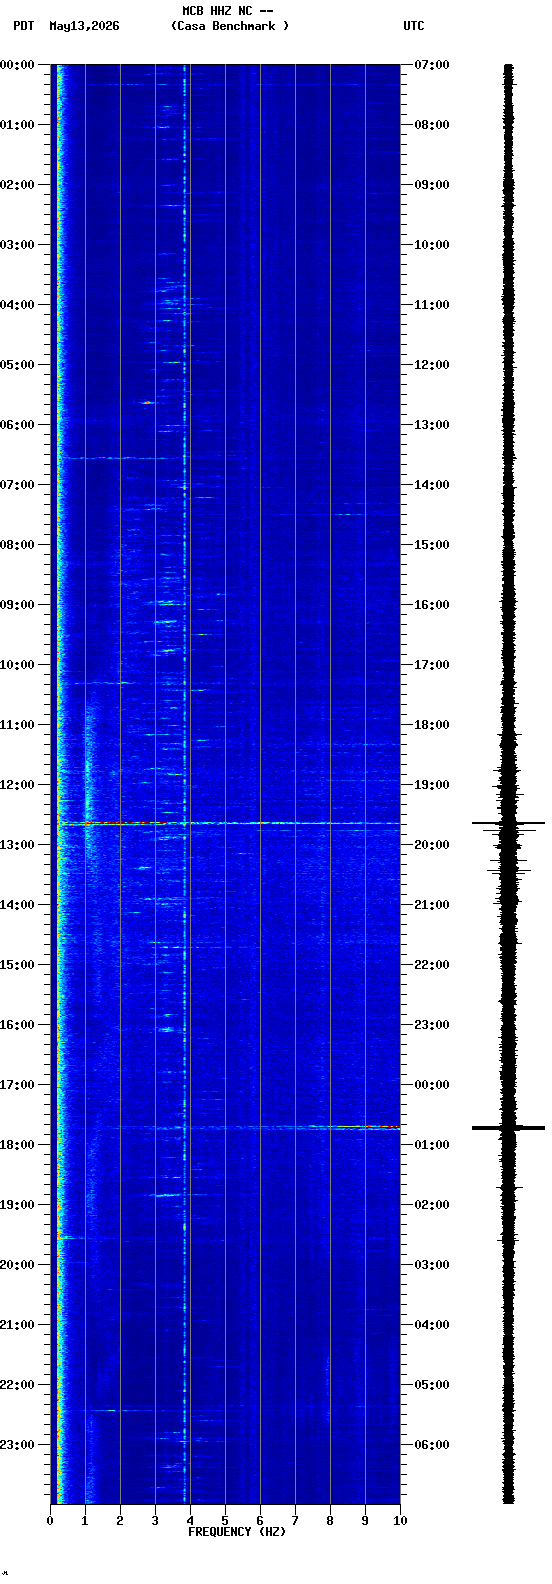The width and height of the screenshot is (552, 1584).
Task: Click the PDT time label '00:00'
Action: point(17,65)
